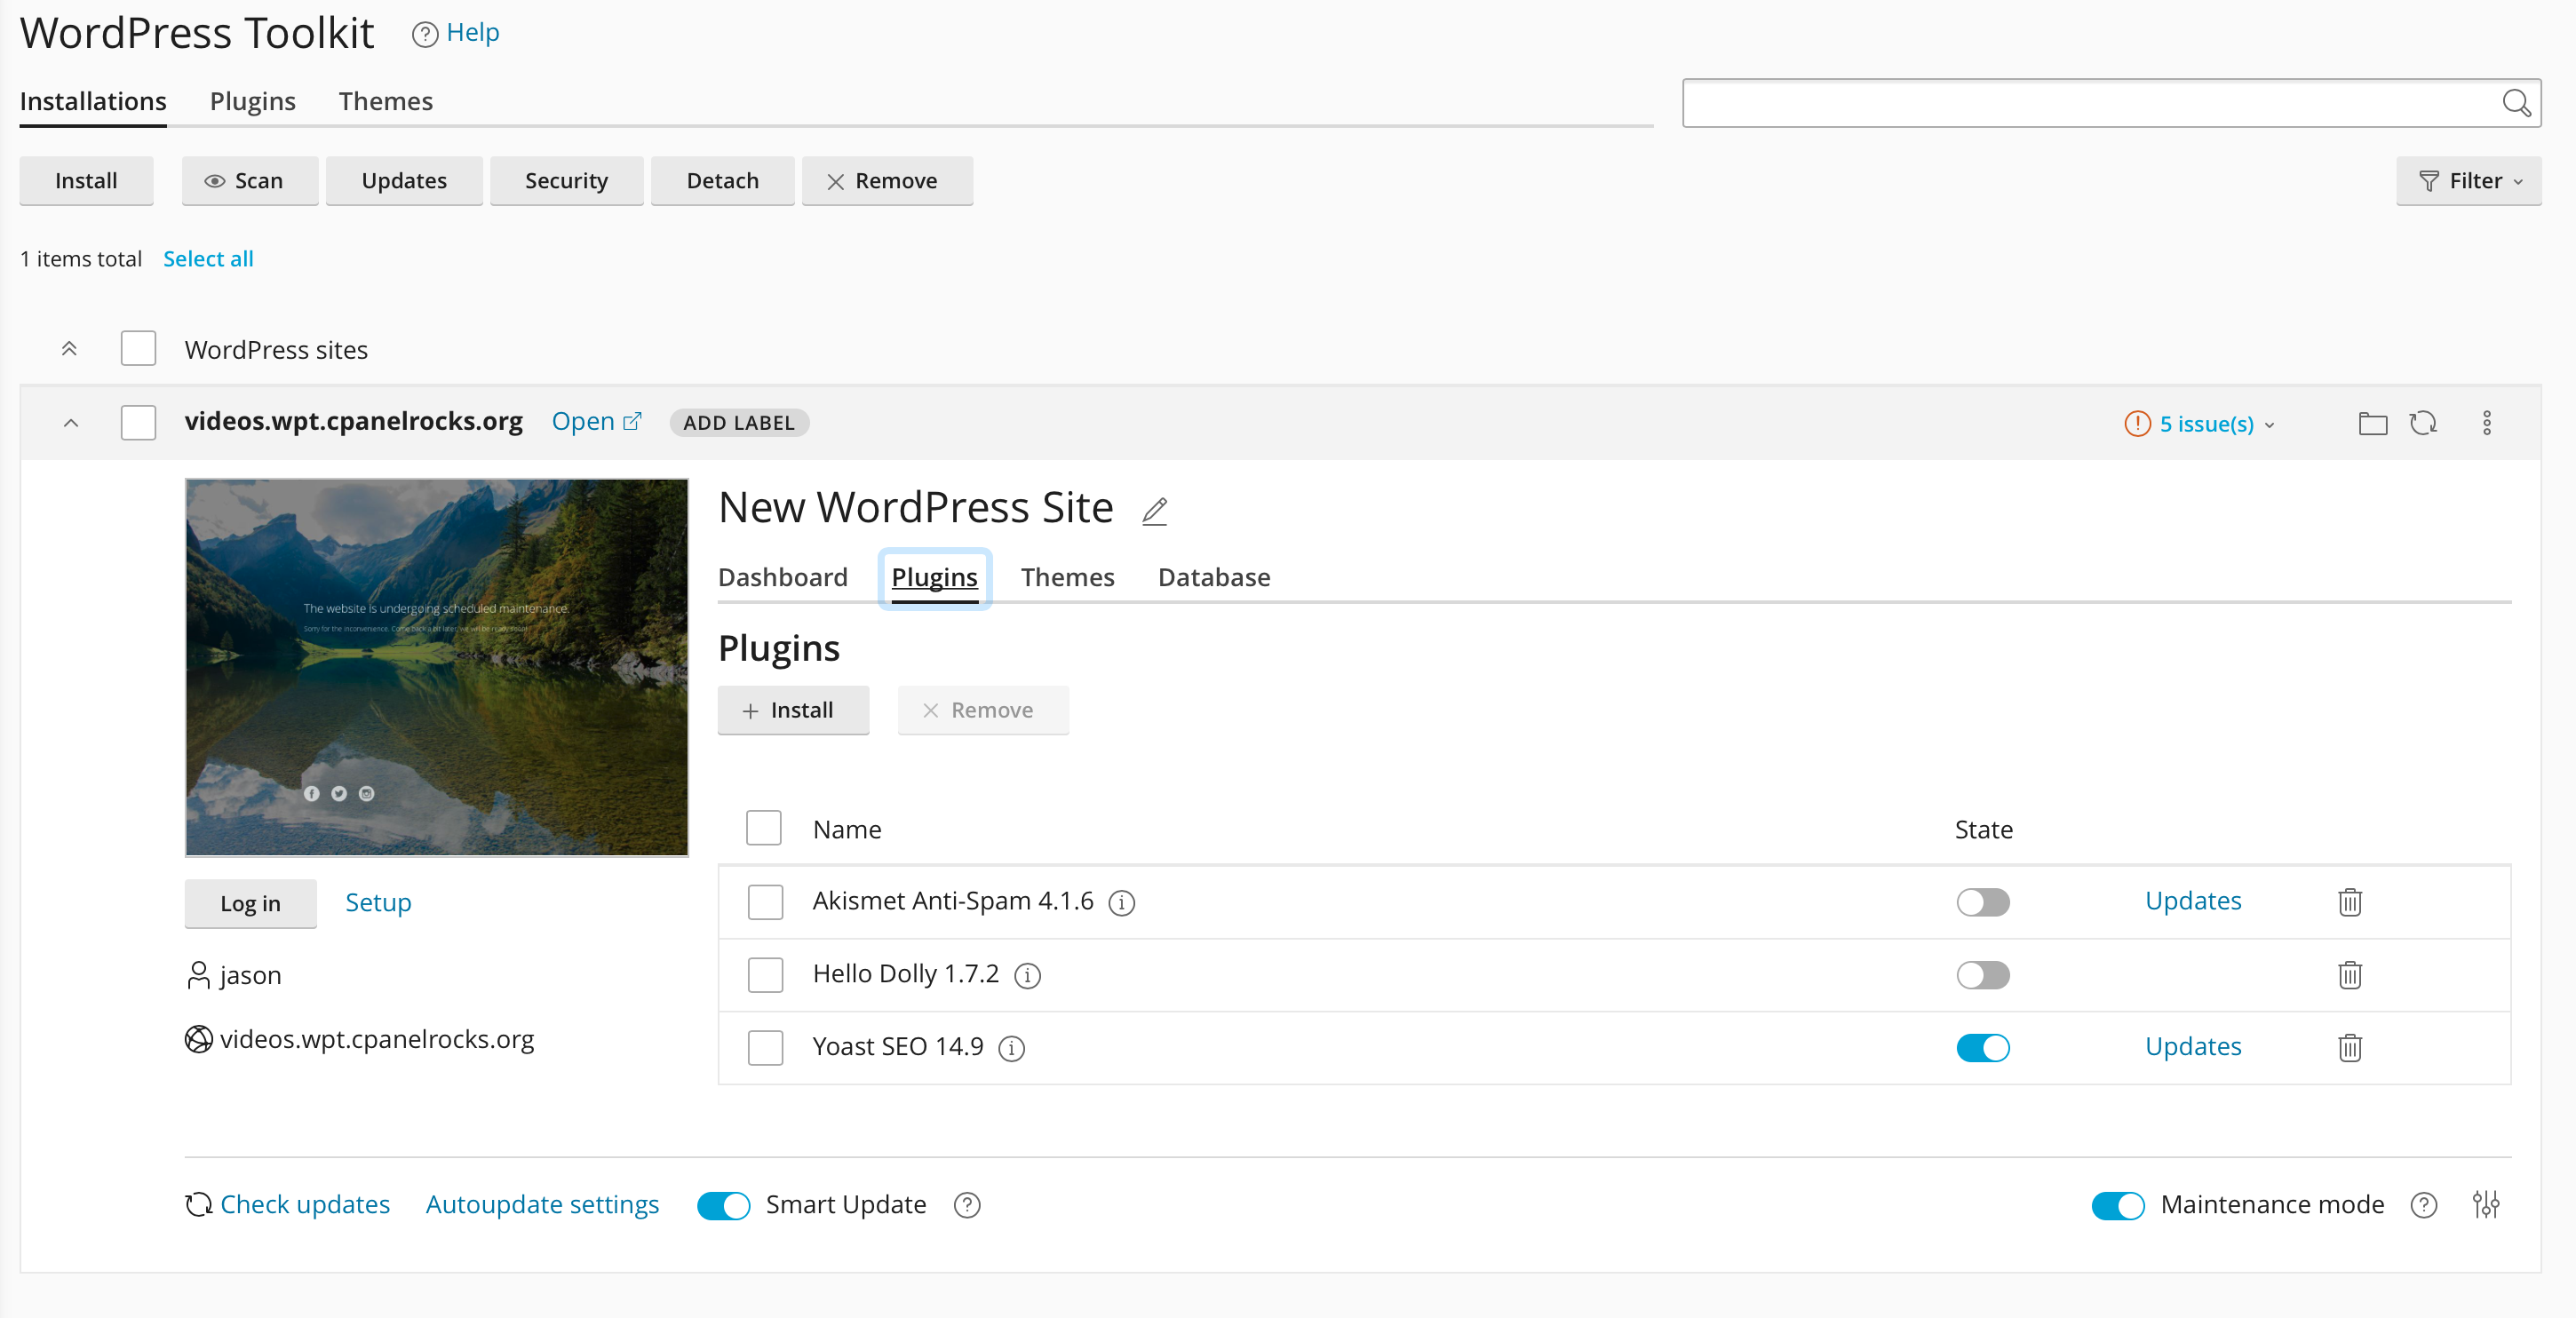This screenshot has height=1318, width=2576.
Task: Enable the Akismet Anti-Spam plugin toggle
Action: click(1982, 902)
